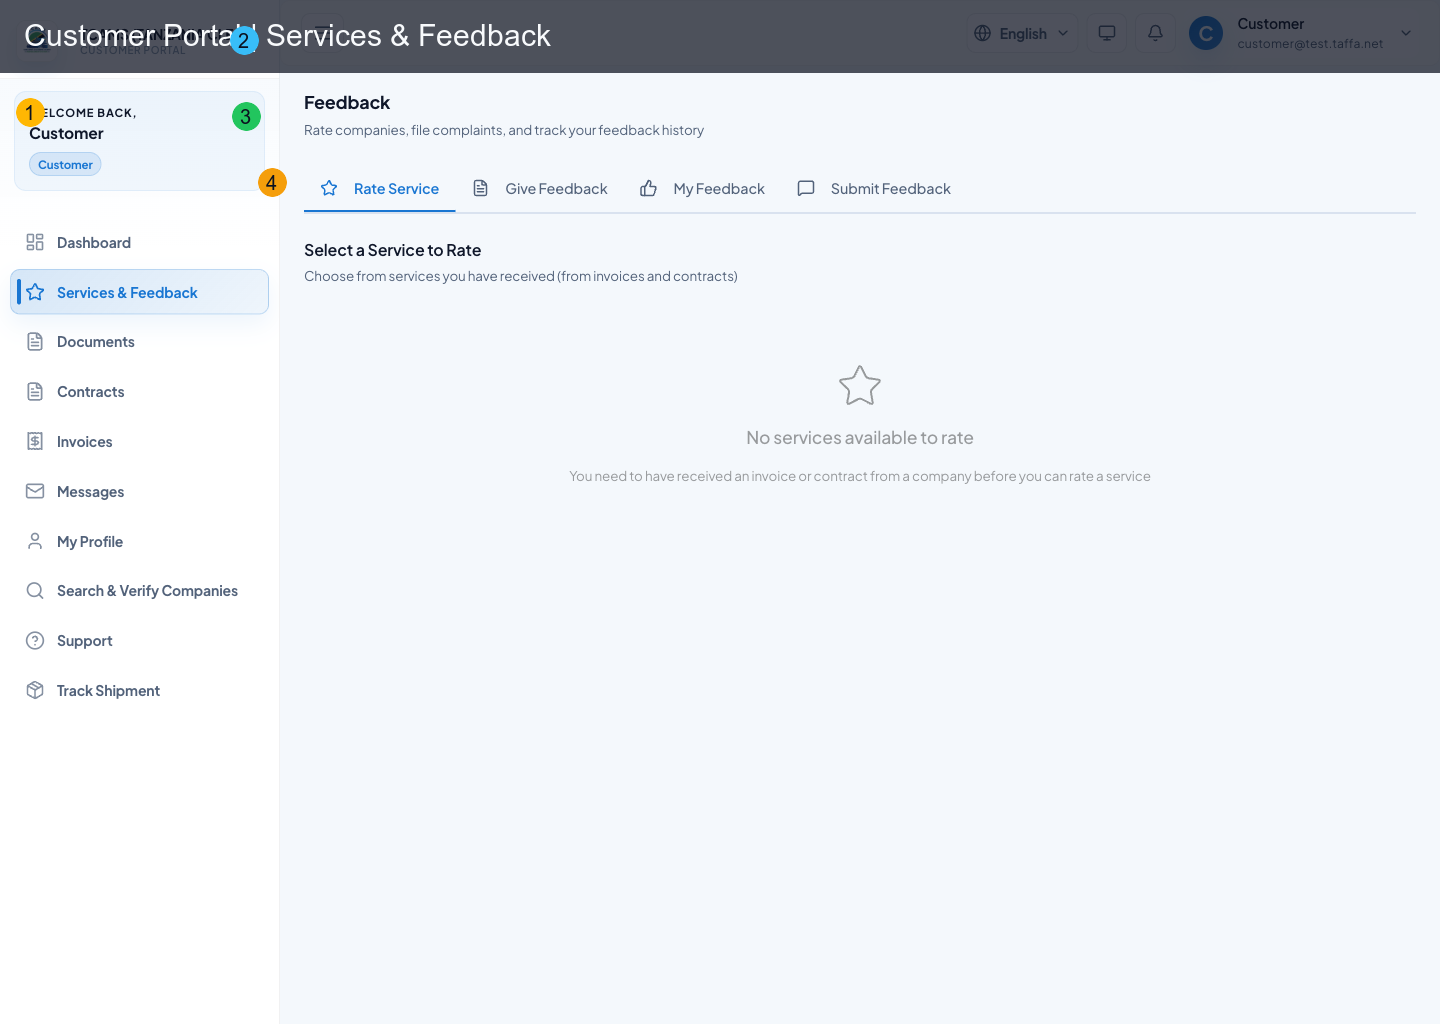
Task: Click the document icon on Give Feedback tab
Action: (481, 188)
